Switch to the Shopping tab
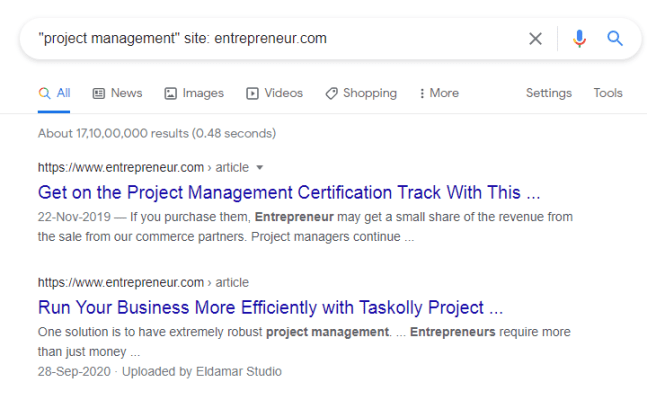647x400 pixels. [361, 93]
